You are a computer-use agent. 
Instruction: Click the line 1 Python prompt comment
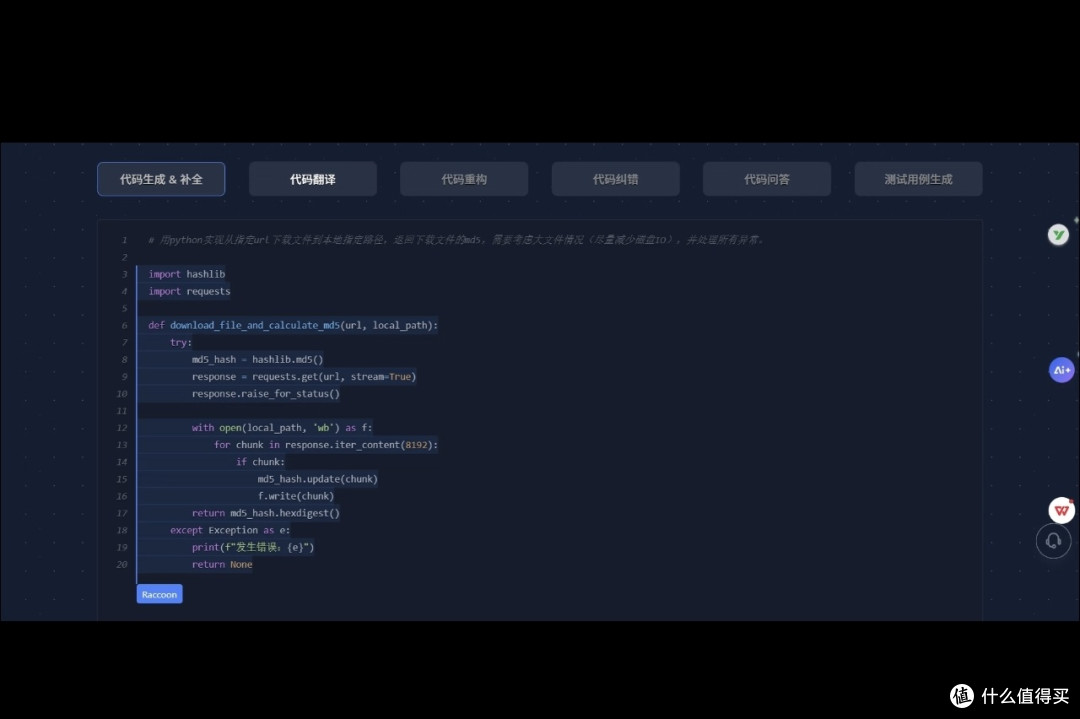tap(455, 240)
